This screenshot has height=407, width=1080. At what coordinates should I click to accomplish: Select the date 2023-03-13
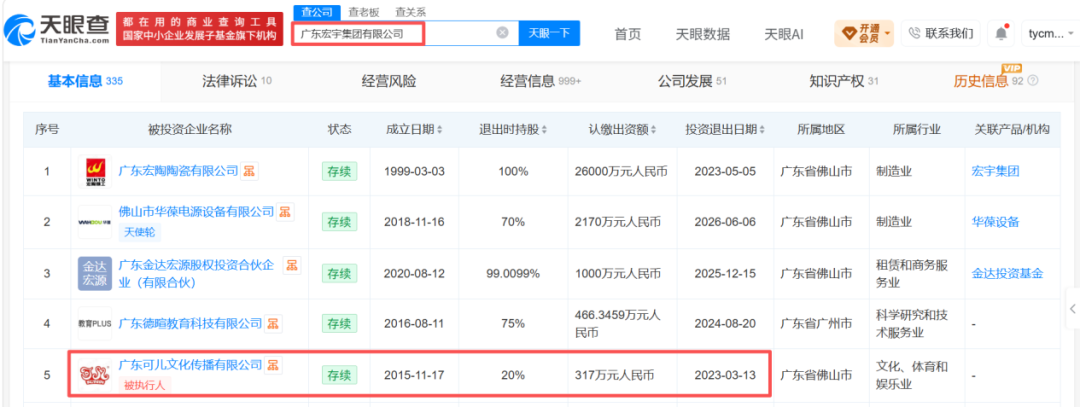click(724, 375)
